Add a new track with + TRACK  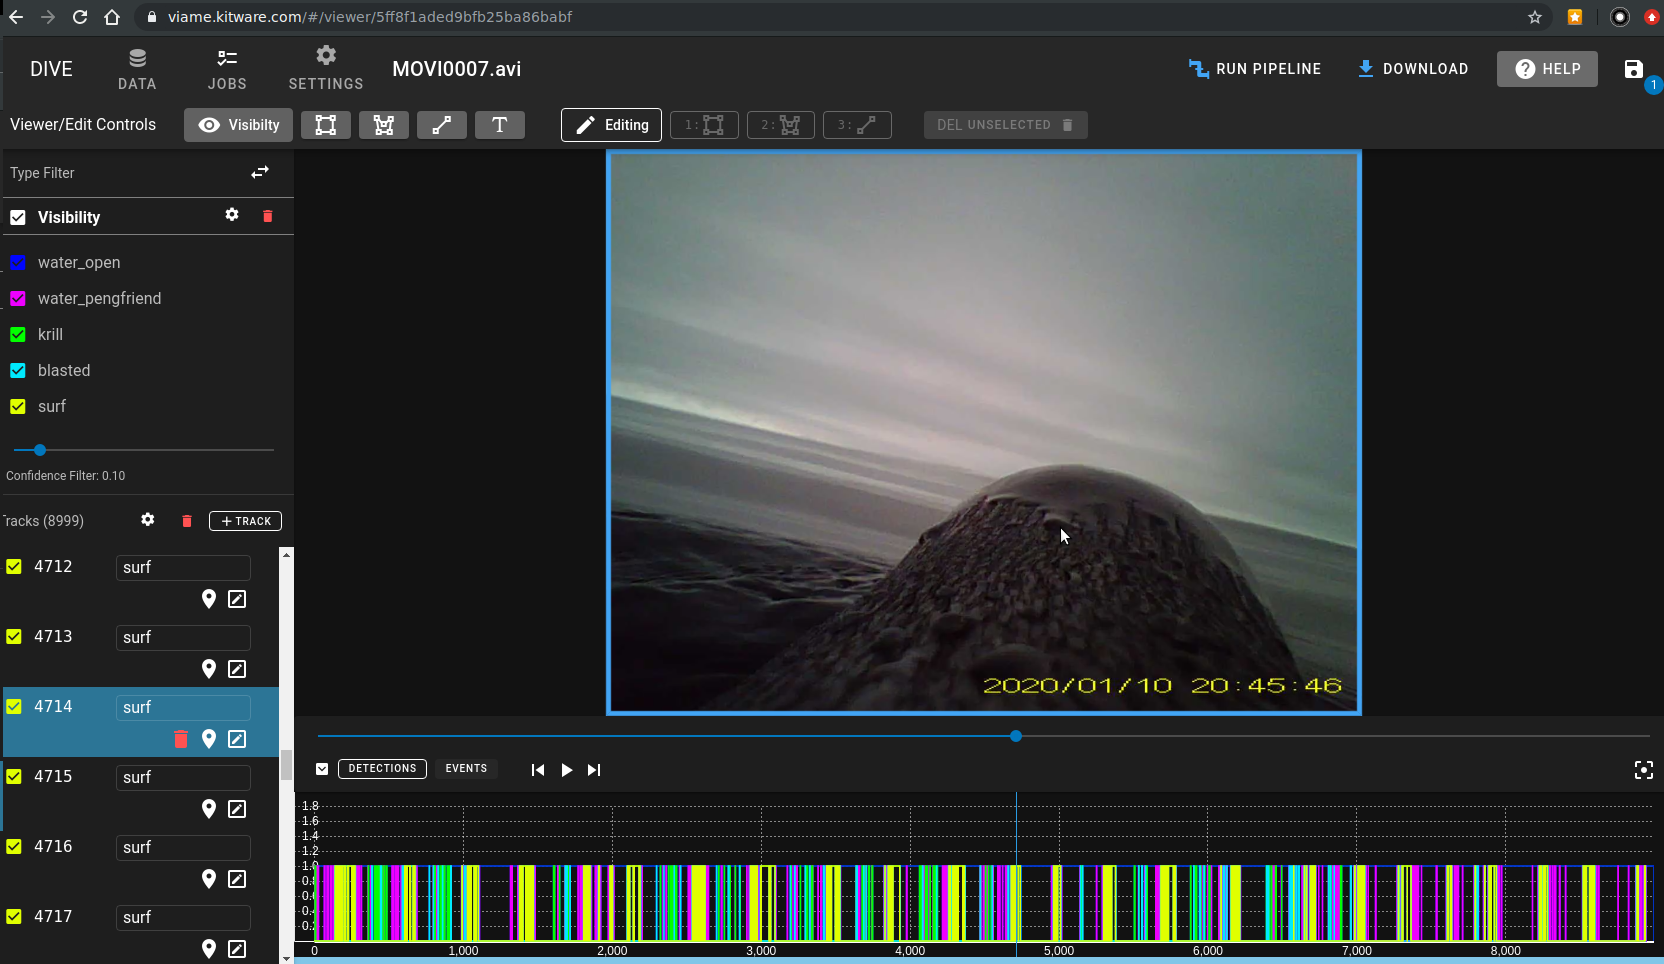[x=245, y=521]
